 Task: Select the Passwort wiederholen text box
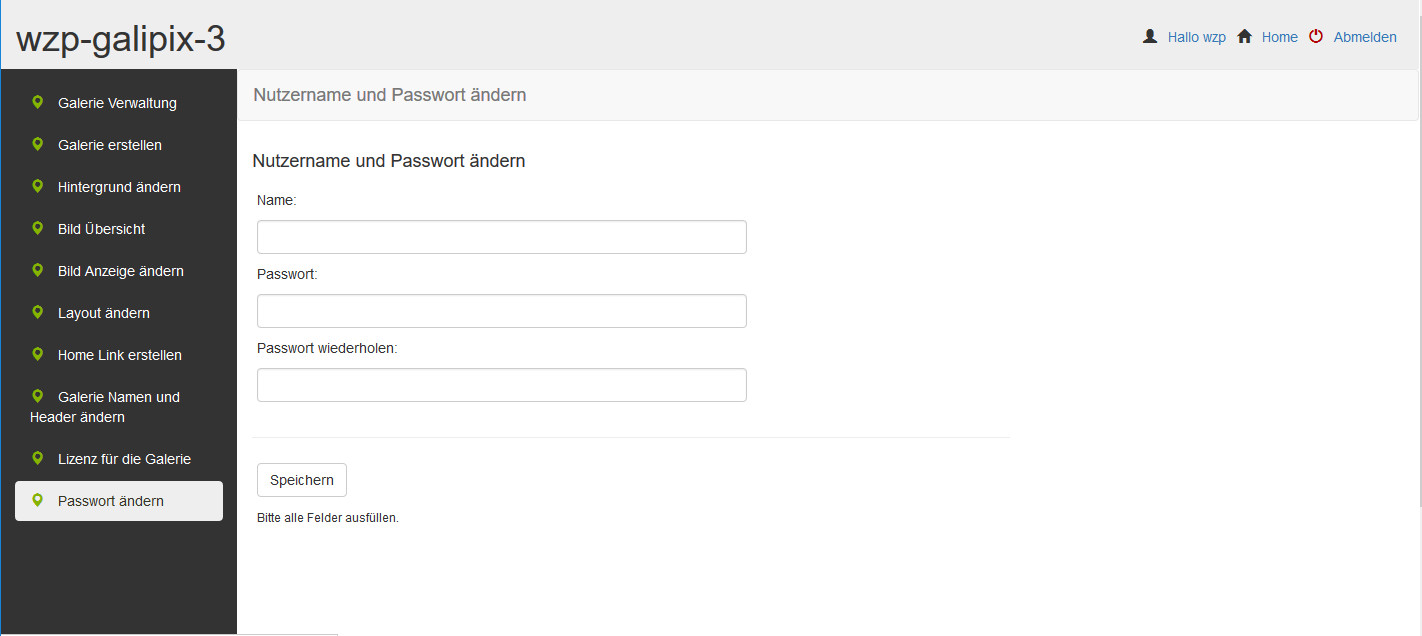501,385
